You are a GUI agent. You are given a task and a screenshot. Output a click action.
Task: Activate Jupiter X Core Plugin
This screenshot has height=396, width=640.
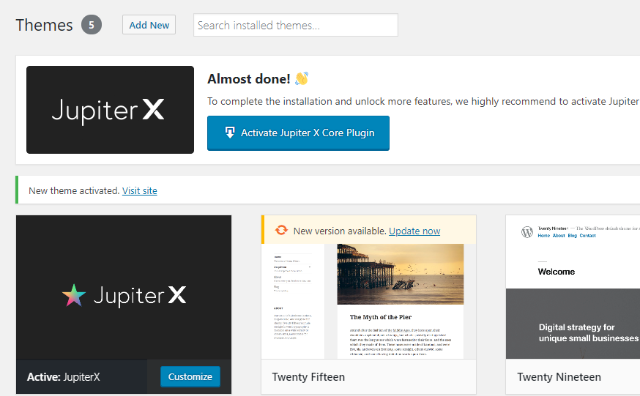click(298, 133)
